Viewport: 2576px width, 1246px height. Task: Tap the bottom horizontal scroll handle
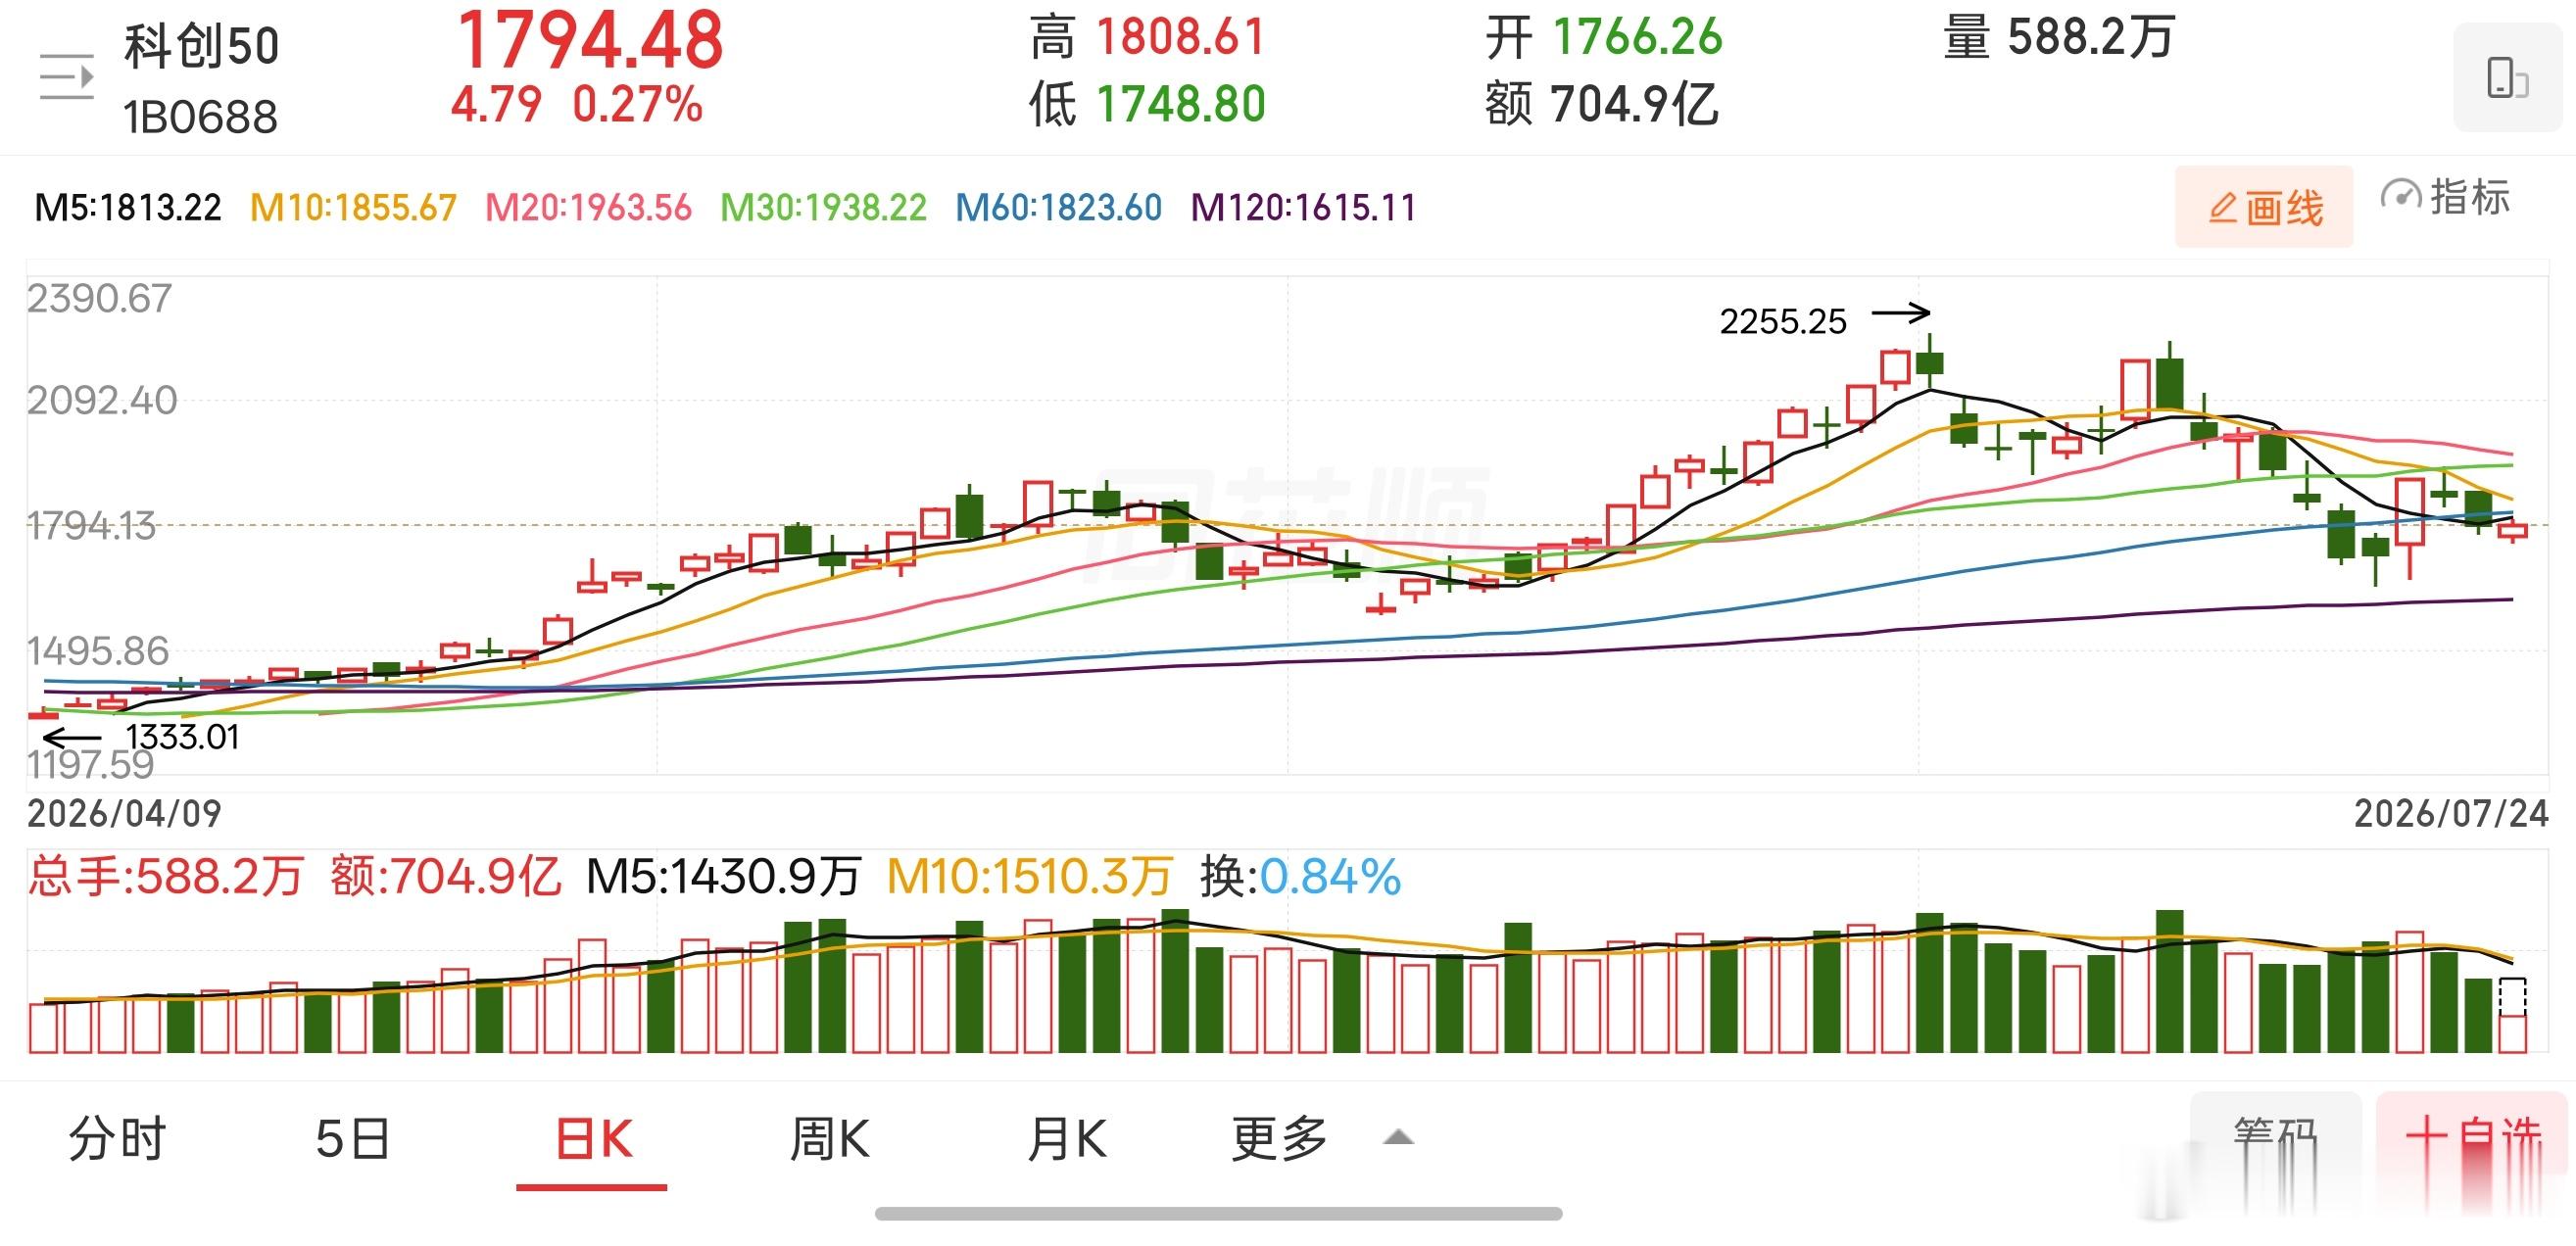tap(1218, 1213)
